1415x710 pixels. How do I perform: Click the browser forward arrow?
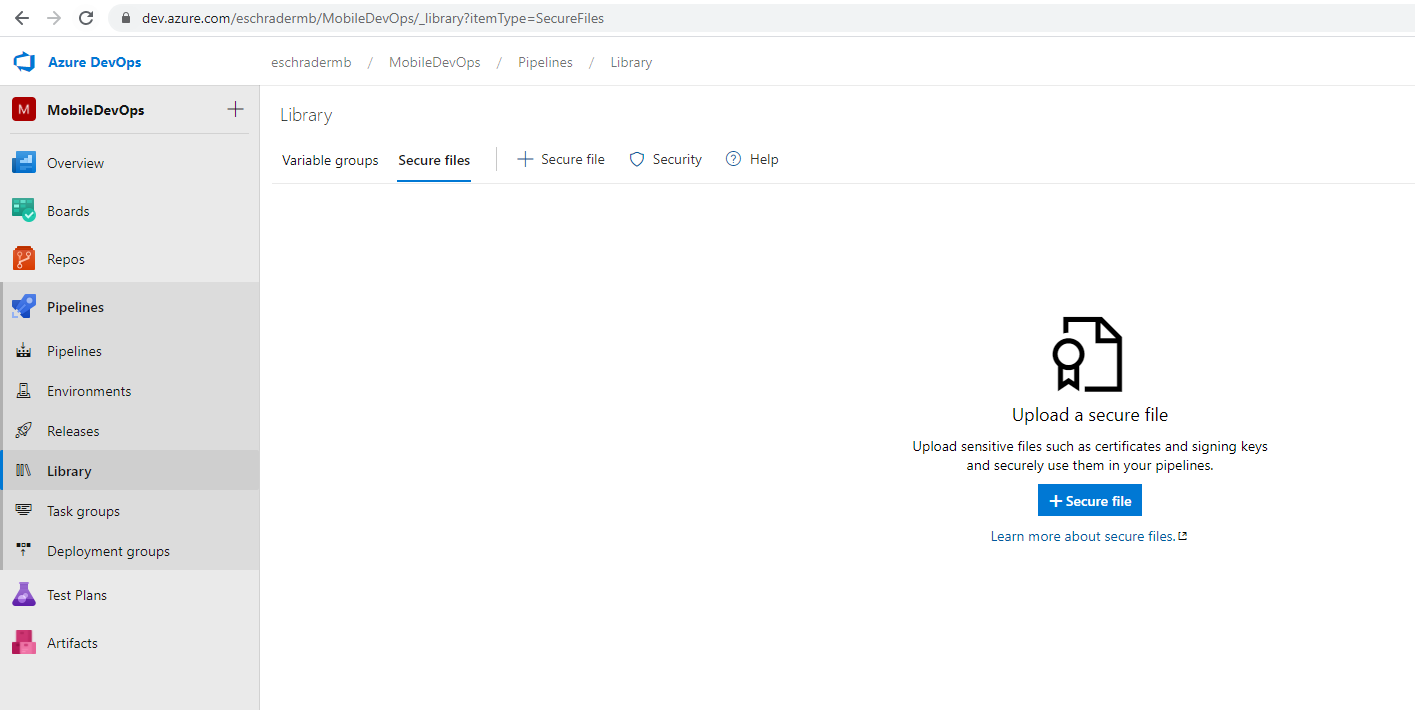(x=54, y=18)
